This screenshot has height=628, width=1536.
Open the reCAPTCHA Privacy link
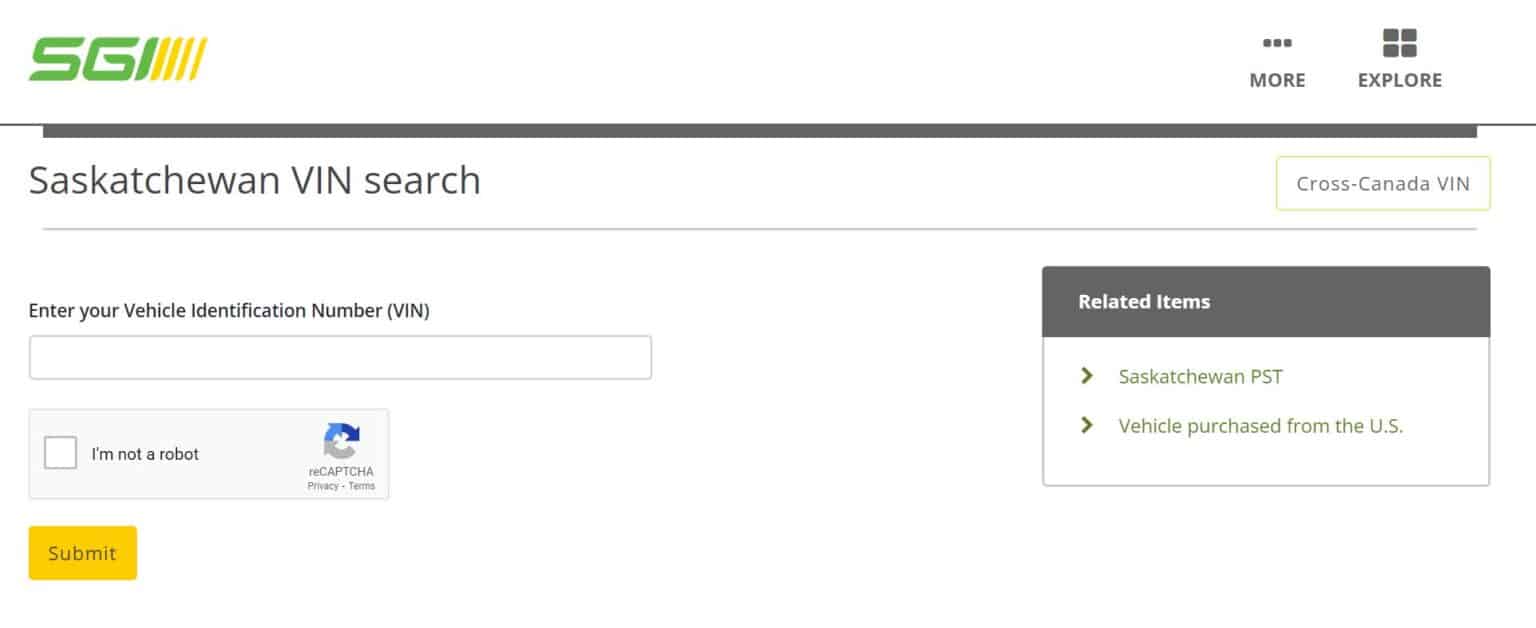pos(322,486)
